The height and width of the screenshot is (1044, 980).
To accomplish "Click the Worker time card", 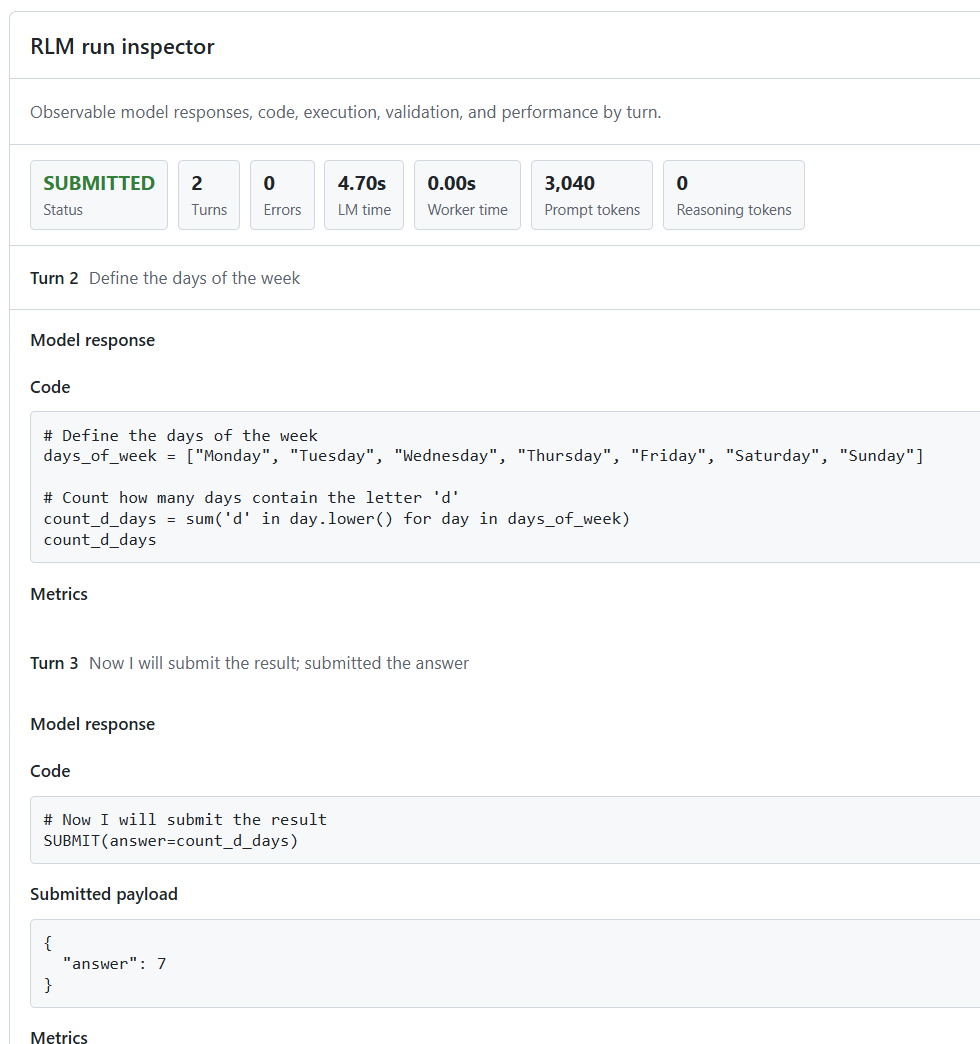I will pyautogui.click(x=467, y=195).
